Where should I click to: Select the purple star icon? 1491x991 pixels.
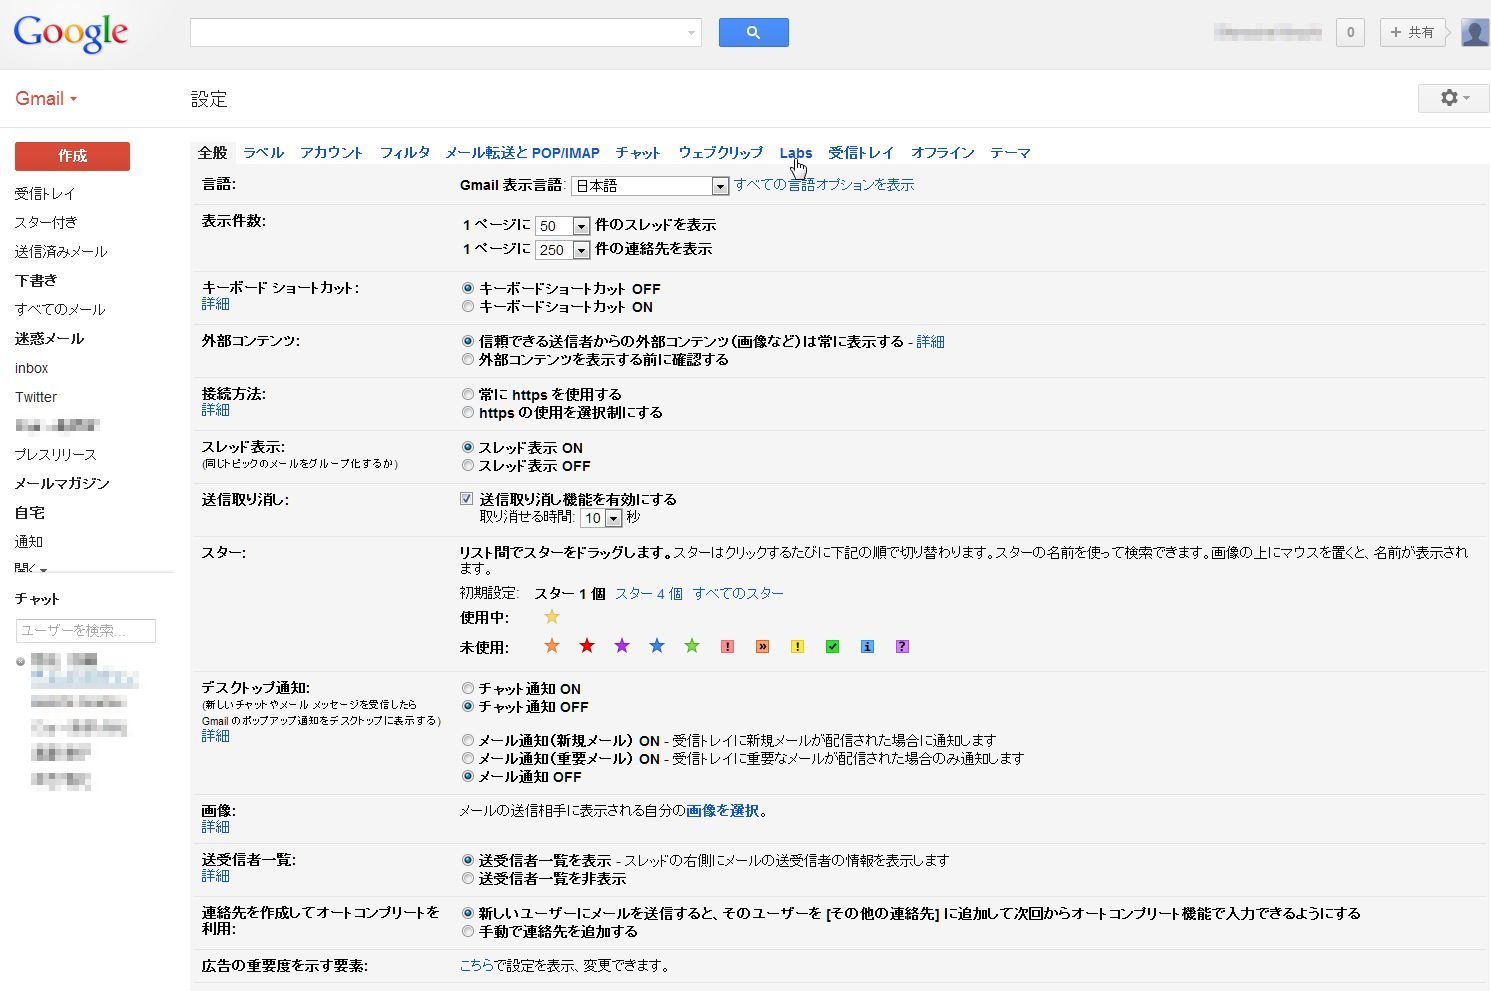click(x=622, y=646)
